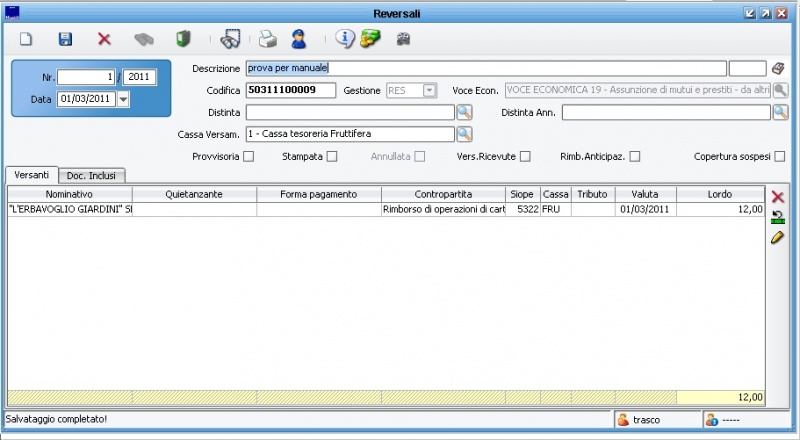Viewport: 800px width, 440px height.
Task: Click the red X beside the table
Action: click(x=777, y=196)
